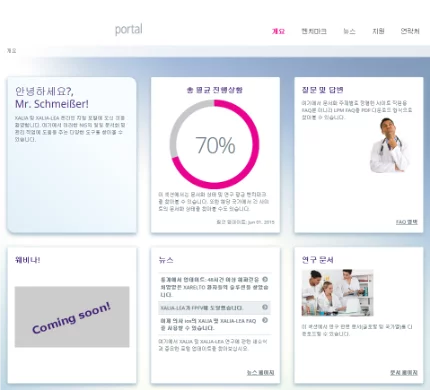Open the 개요 overview tab
430x390 pixels.
coord(278,31)
